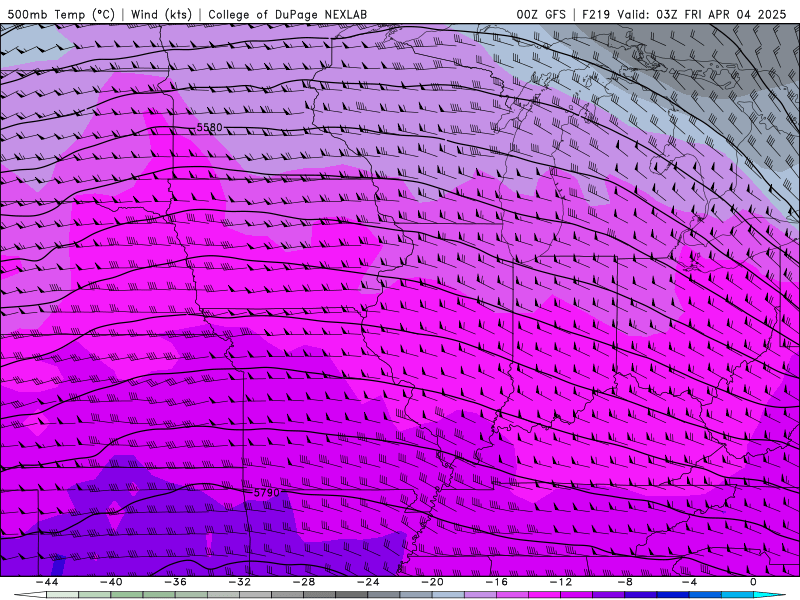Click the "00Z GFS" model run label
Viewport: 800px width, 600px height.
tap(541, 14)
